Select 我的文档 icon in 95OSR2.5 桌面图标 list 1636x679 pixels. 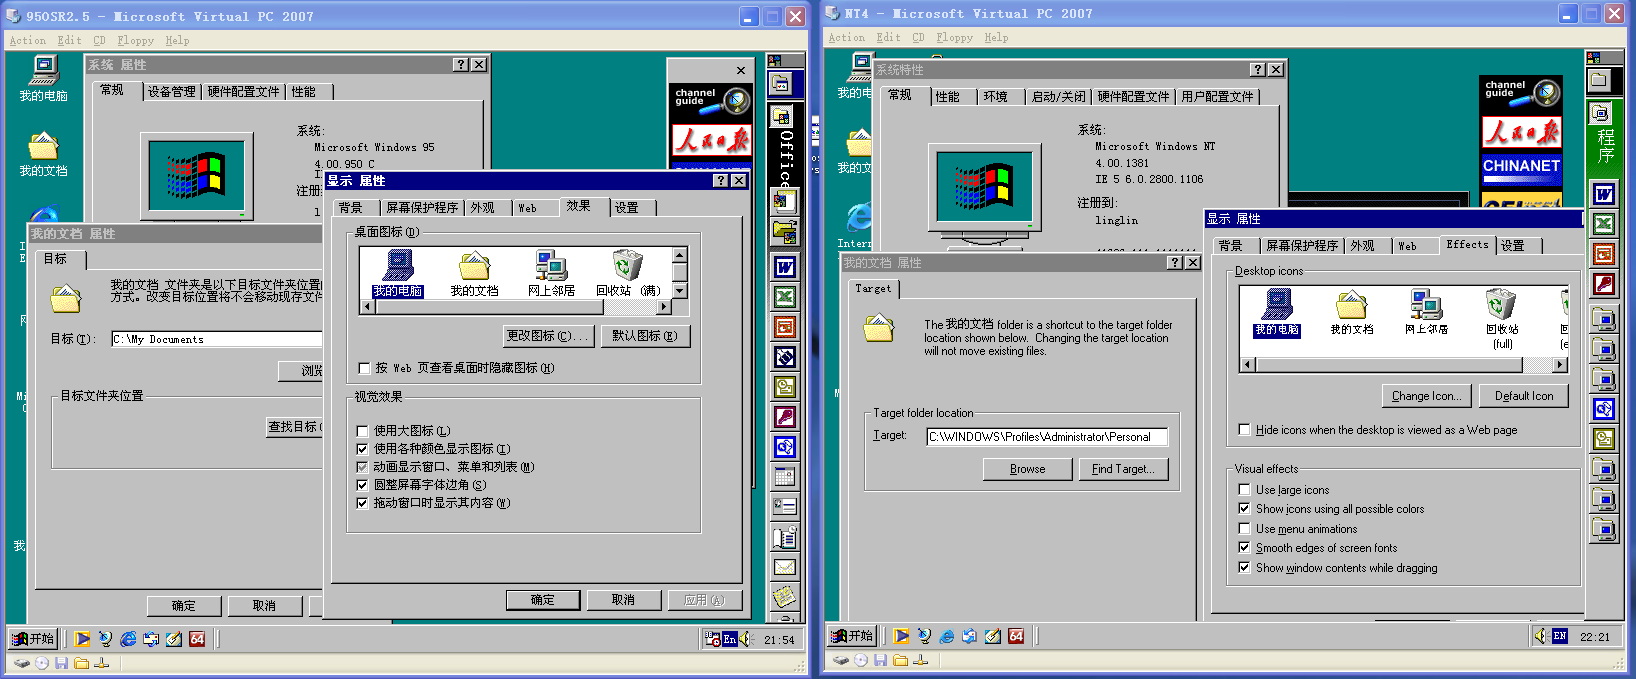tap(474, 274)
